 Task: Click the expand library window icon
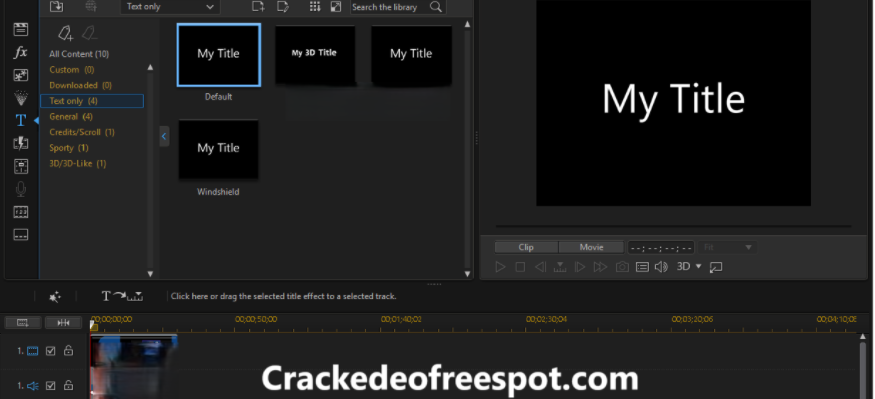click(335, 7)
